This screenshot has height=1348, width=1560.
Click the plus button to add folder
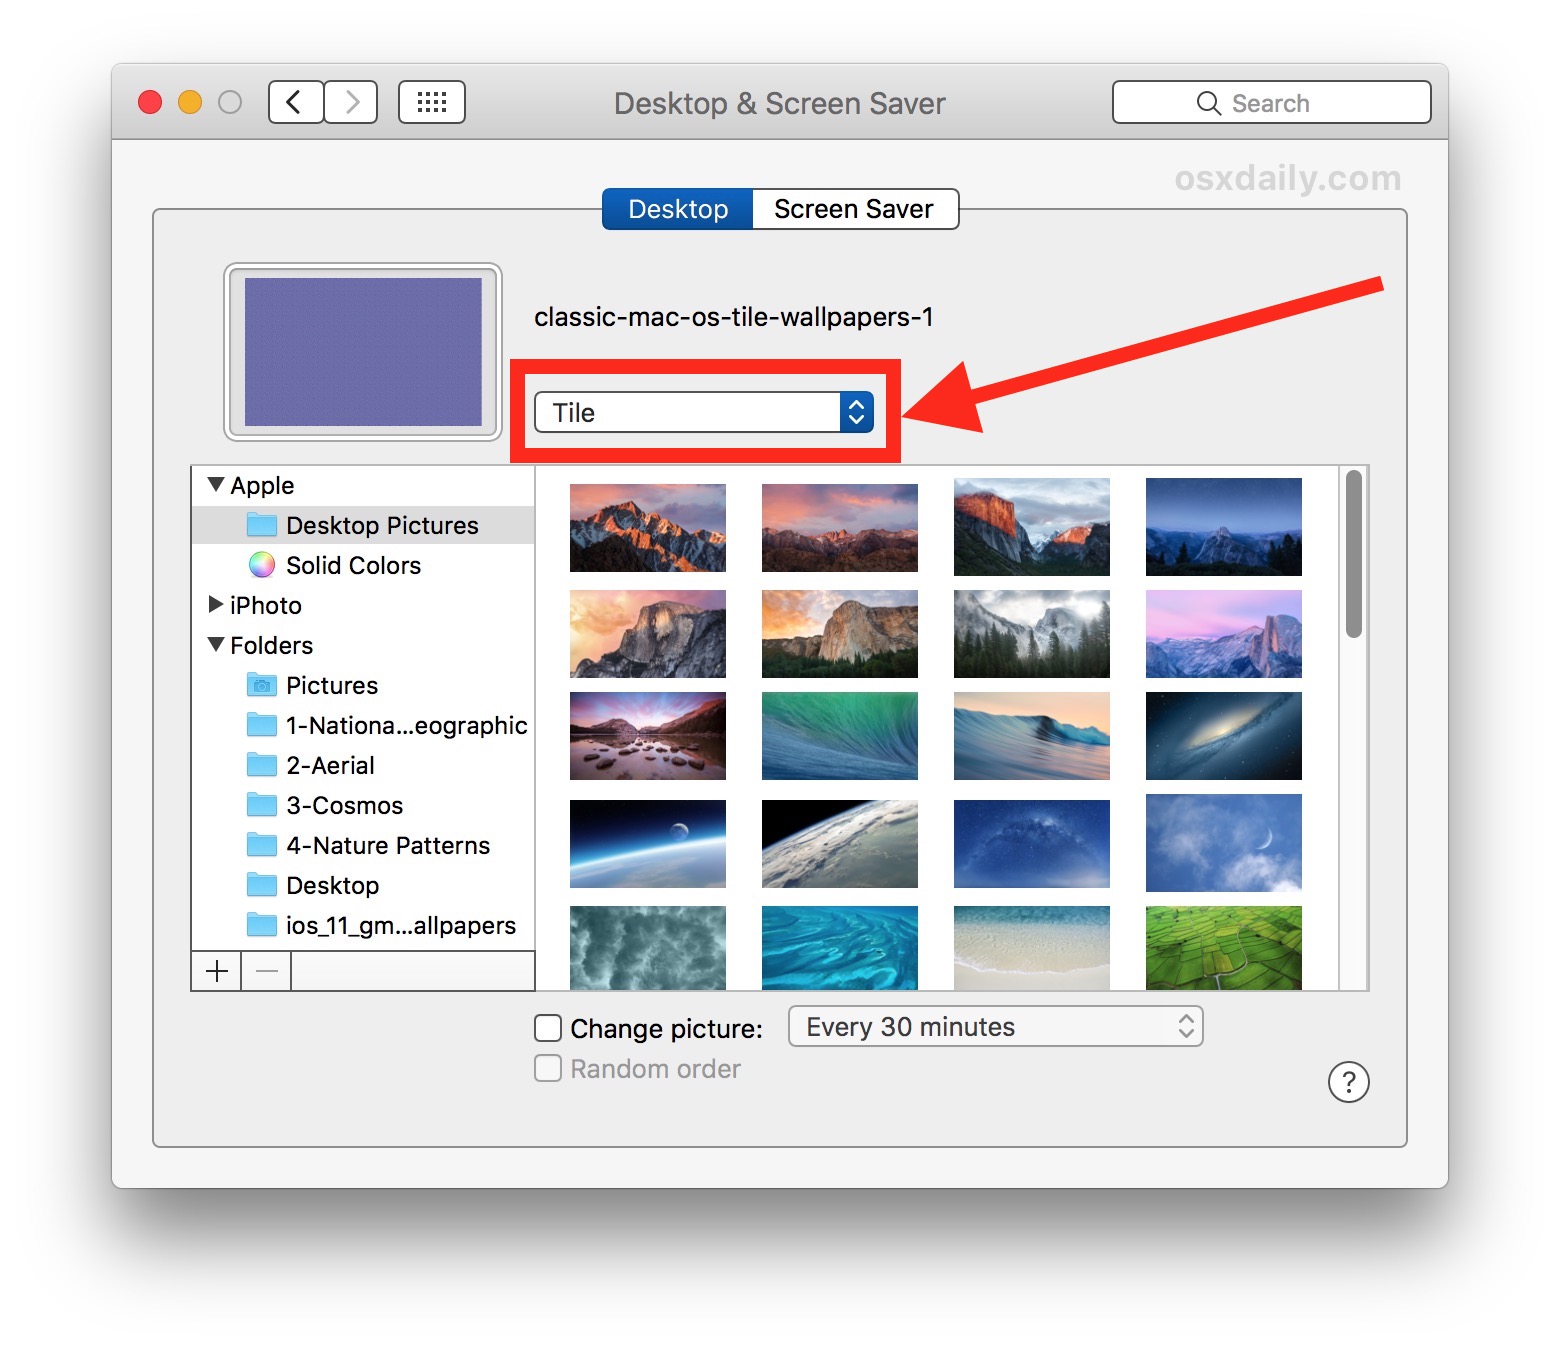point(217,971)
